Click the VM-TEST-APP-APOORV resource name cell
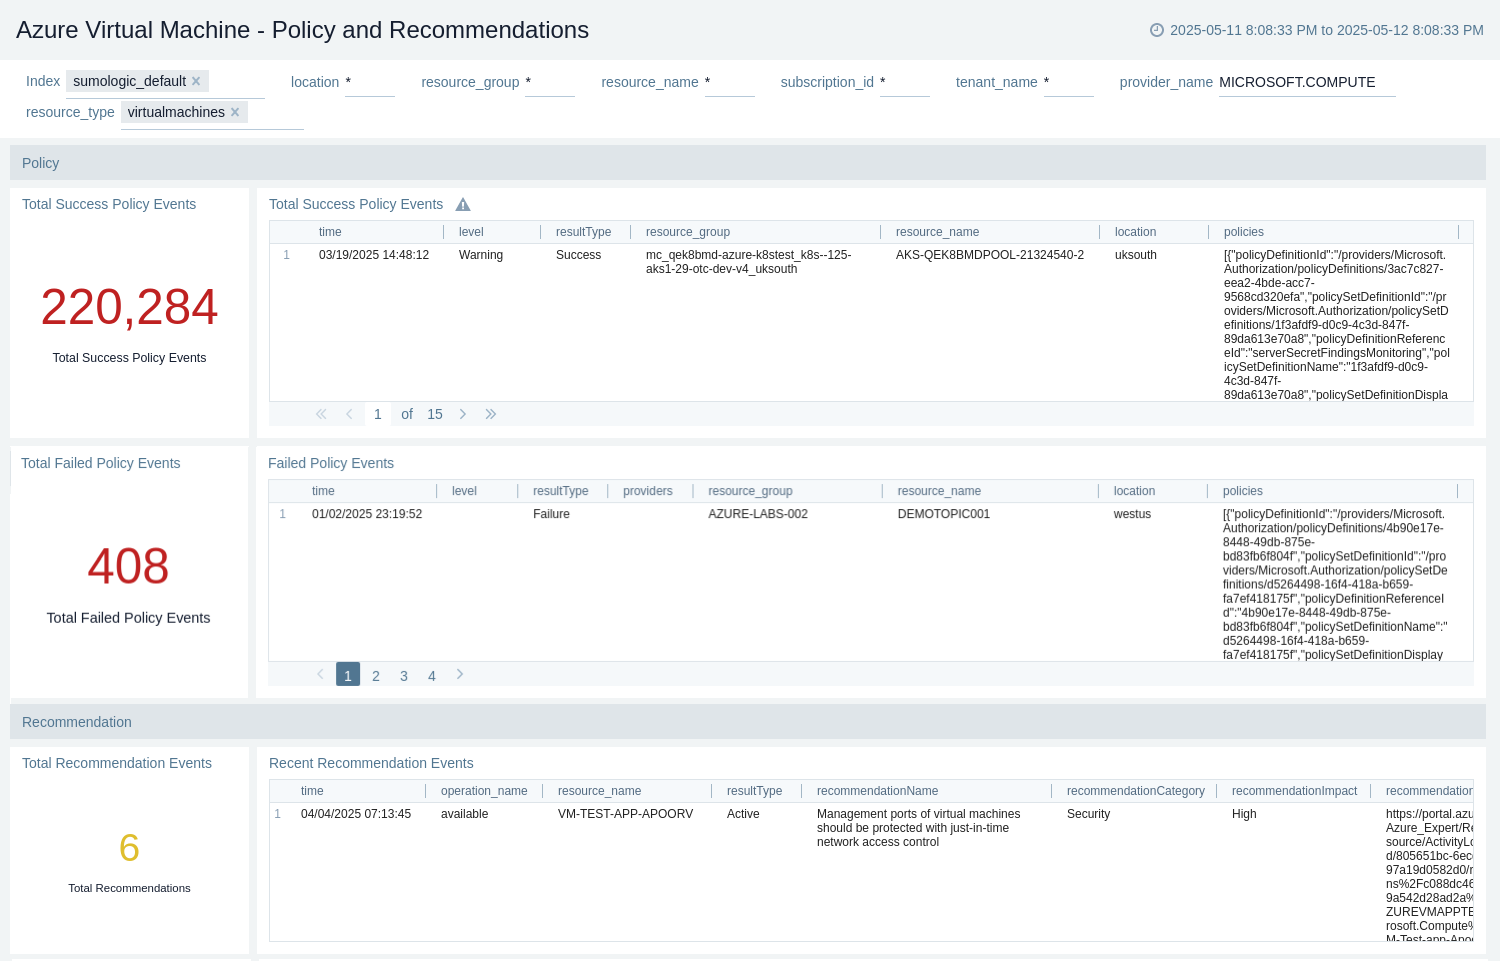 (x=625, y=814)
